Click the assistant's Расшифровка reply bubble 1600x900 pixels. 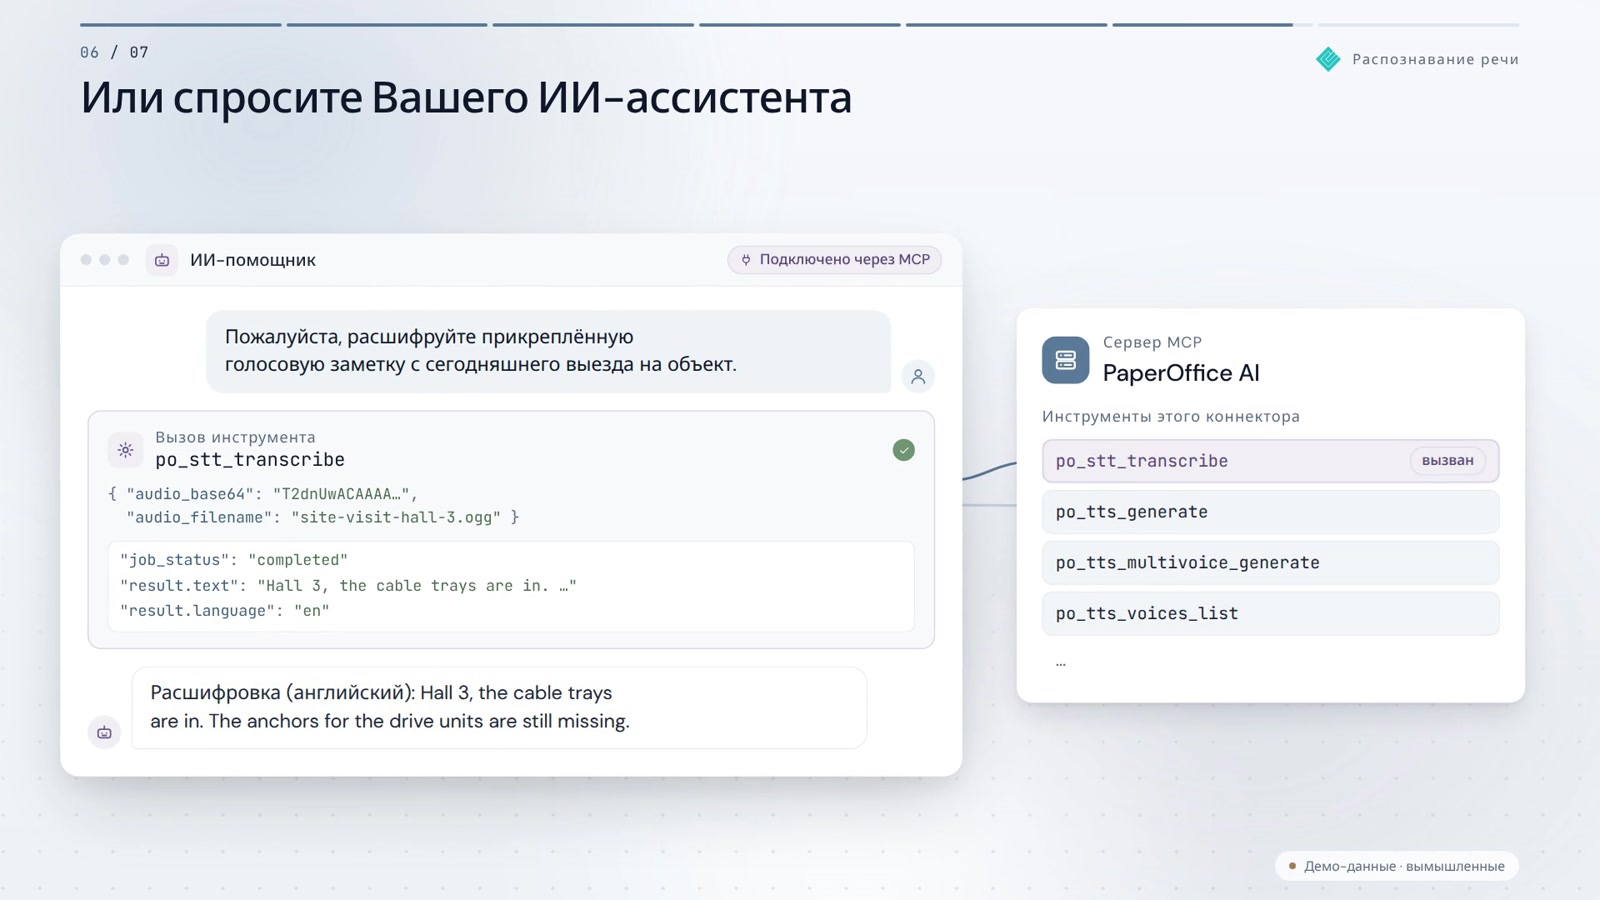click(x=499, y=707)
